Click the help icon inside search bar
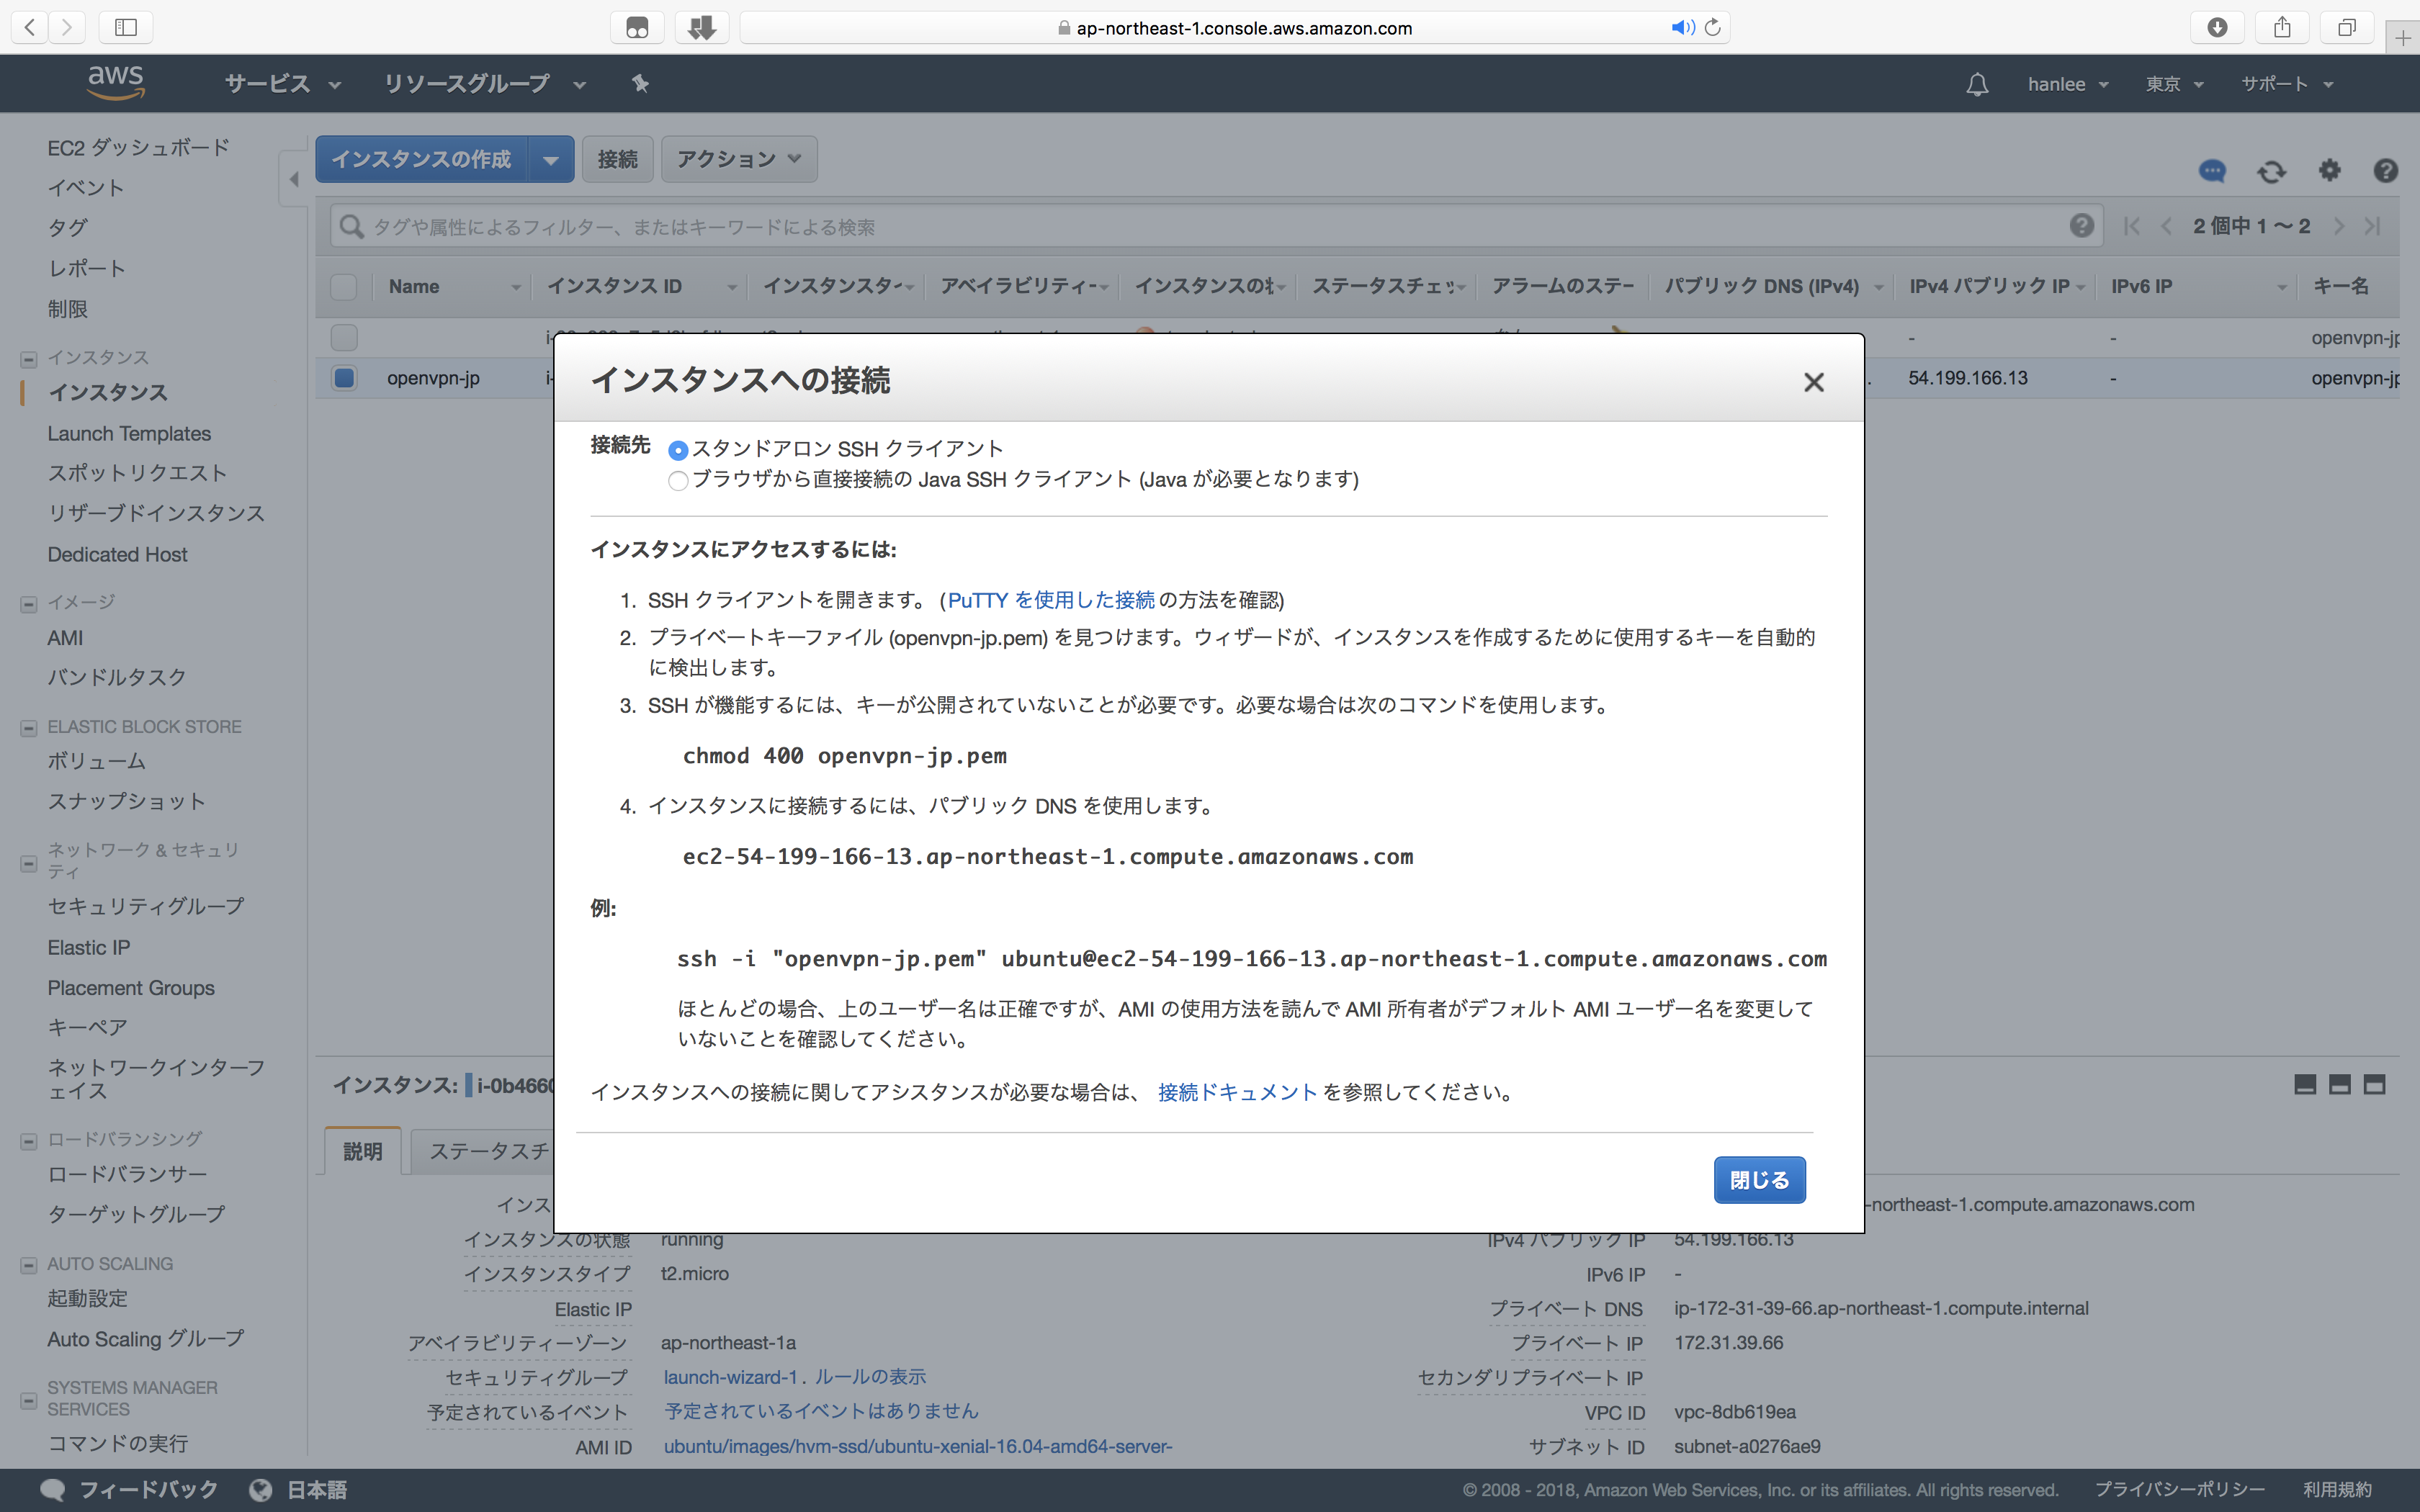Image resolution: width=2420 pixels, height=1512 pixels. (x=2082, y=226)
